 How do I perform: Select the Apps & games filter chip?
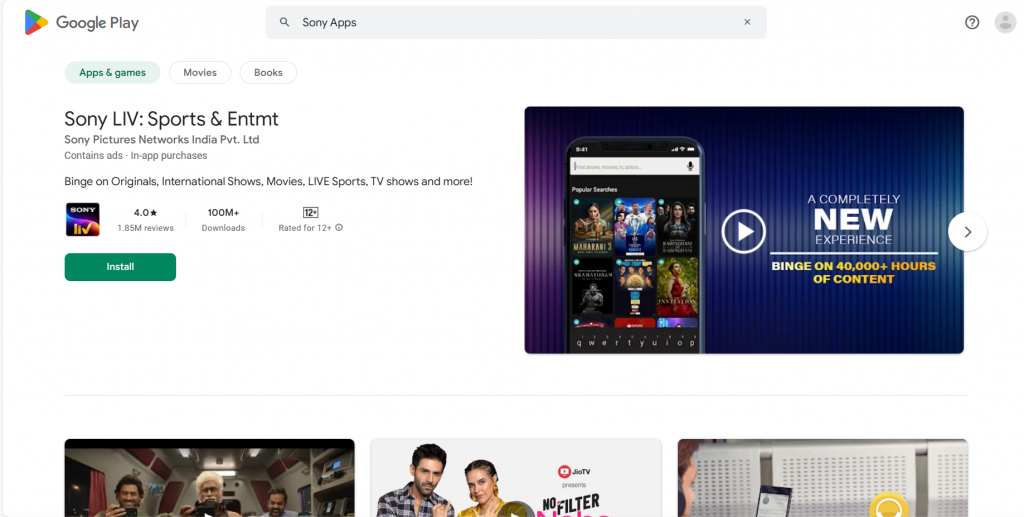[112, 73]
